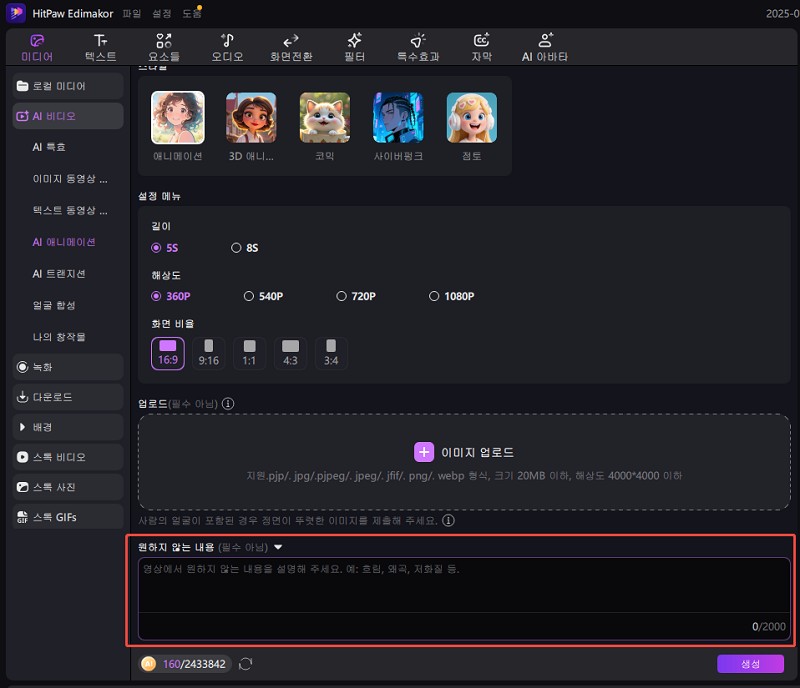Image resolution: width=800 pixels, height=688 pixels.
Task: Open the 필터 (Filter) toolbar tab
Action: point(354,47)
